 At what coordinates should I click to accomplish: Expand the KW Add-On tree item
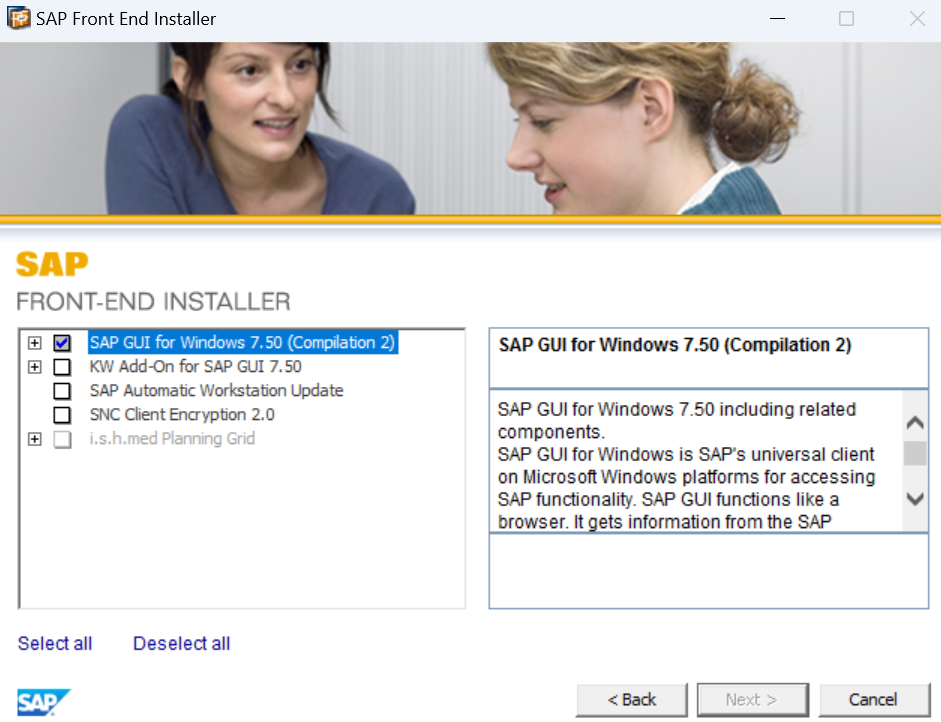[x=35, y=367]
